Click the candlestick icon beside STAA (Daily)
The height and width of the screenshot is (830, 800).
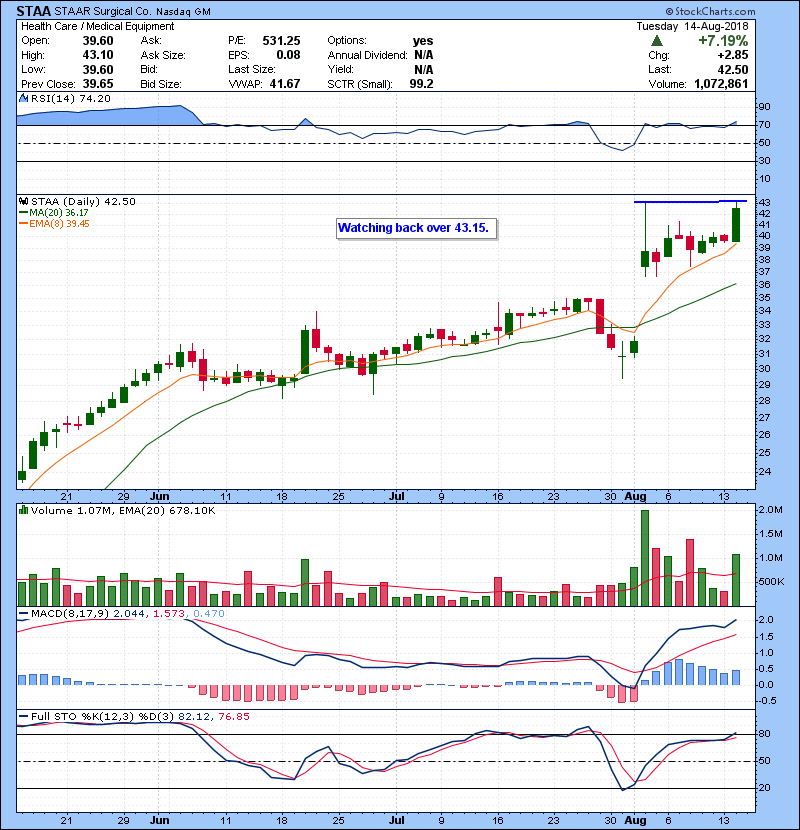click(23, 202)
